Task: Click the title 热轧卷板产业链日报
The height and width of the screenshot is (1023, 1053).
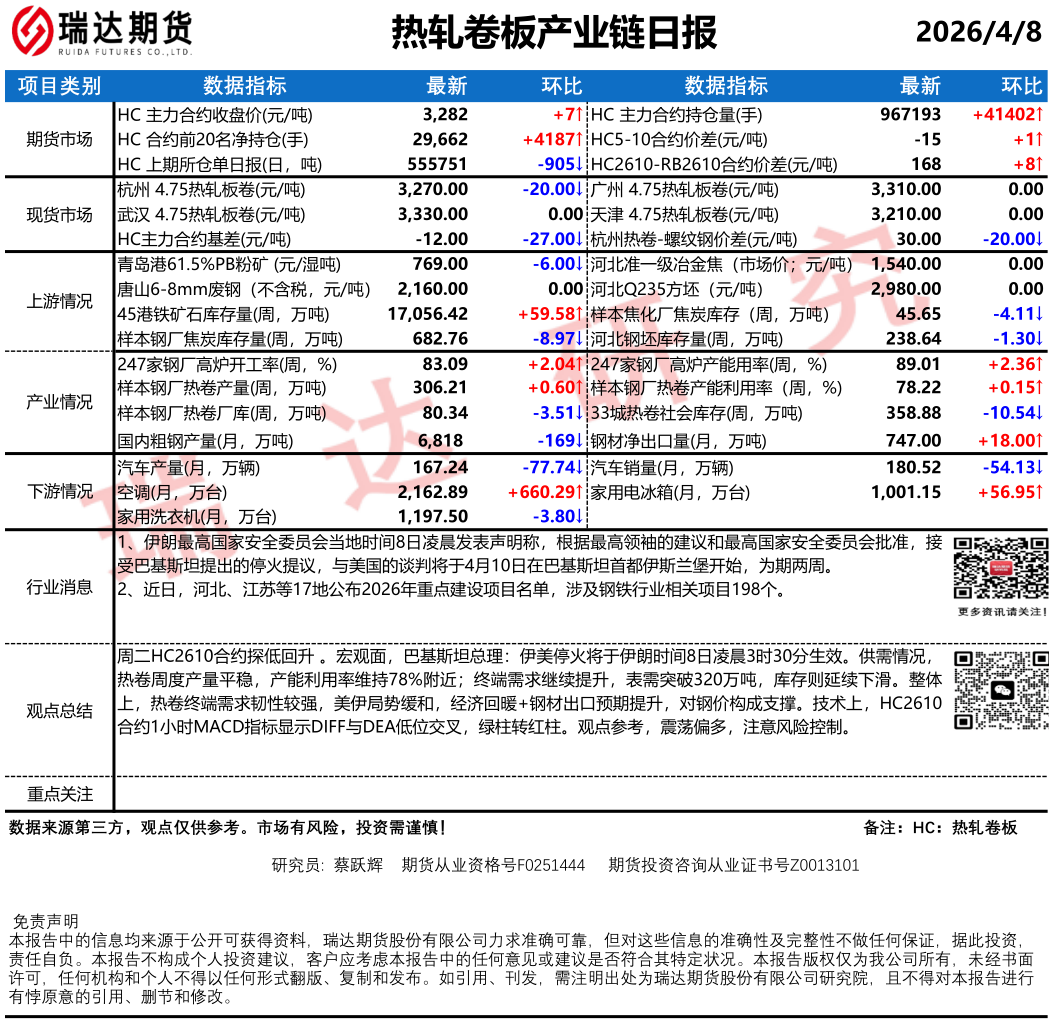Action: [x=553, y=33]
